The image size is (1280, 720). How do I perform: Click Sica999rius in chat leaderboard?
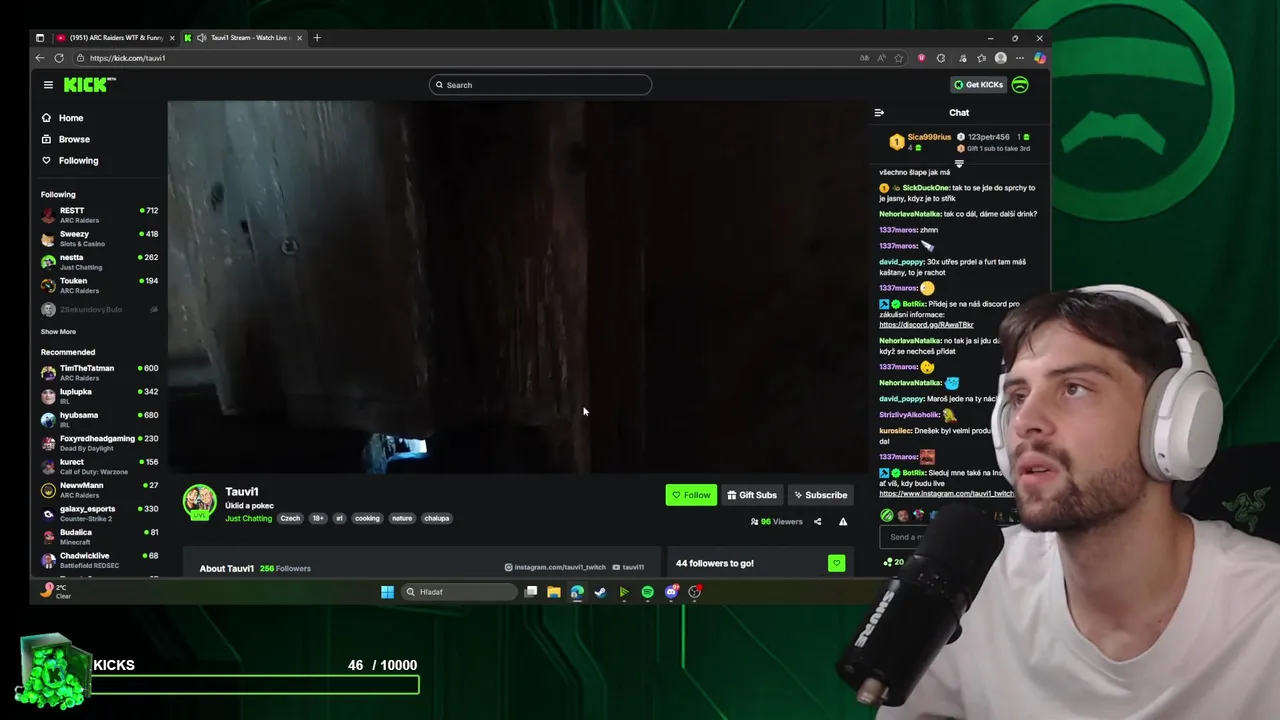click(929, 137)
